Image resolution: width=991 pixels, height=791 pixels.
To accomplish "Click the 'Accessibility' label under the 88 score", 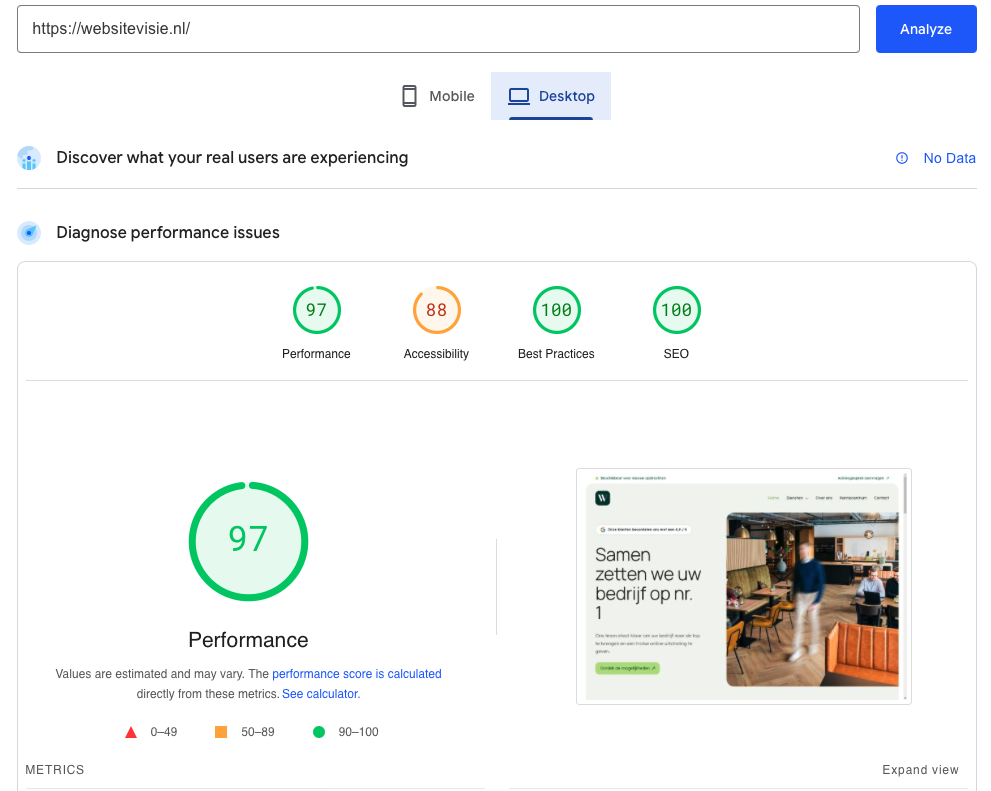I will [436, 354].
